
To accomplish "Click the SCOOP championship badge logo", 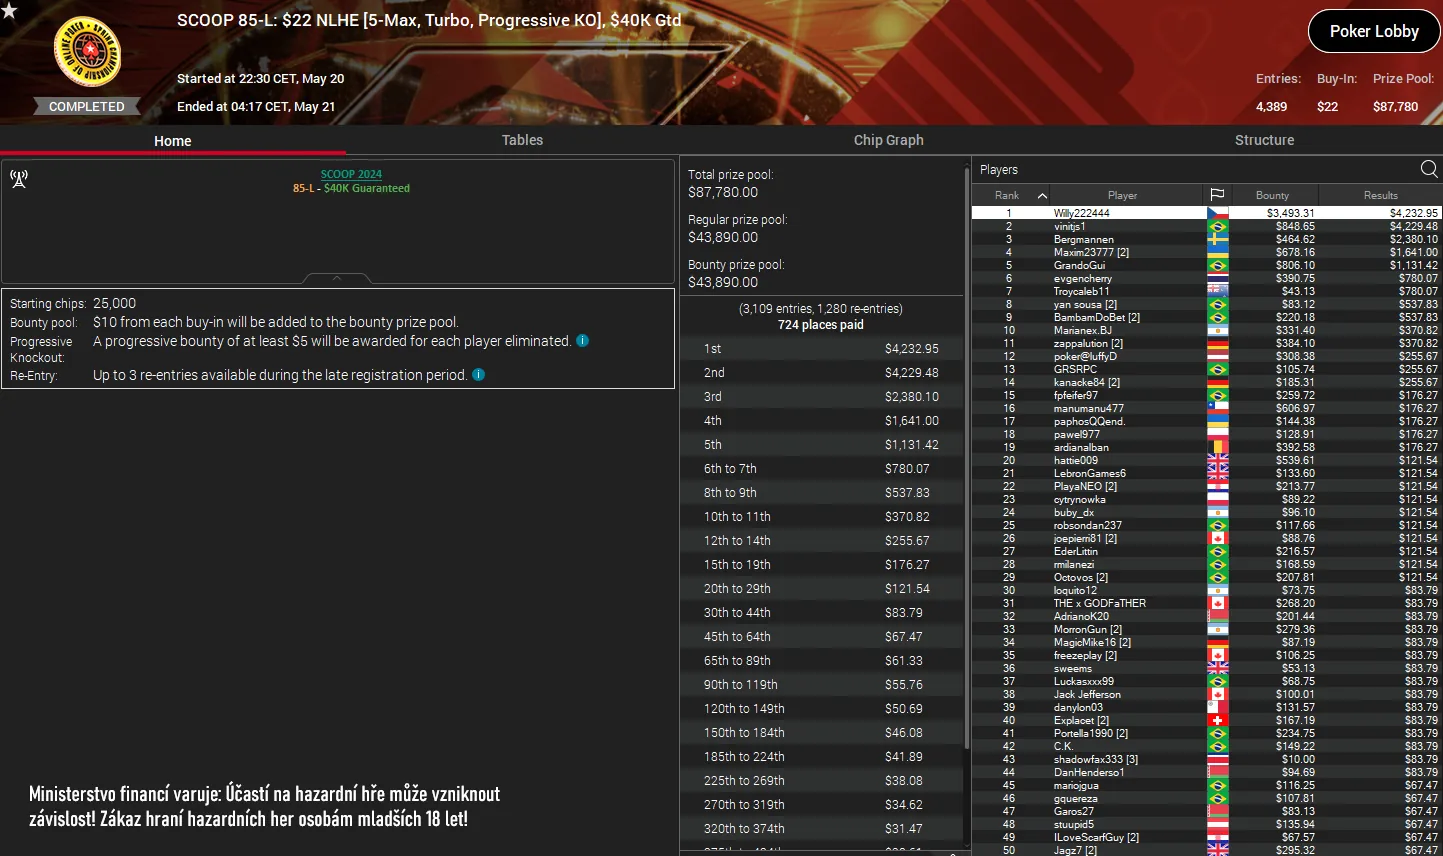I will [x=87, y=51].
